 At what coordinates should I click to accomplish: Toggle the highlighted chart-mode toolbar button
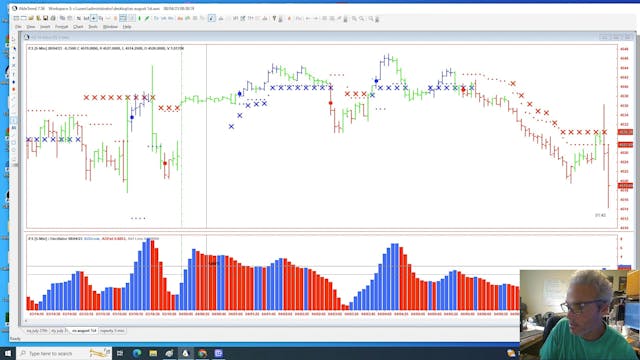tap(212, 18)
